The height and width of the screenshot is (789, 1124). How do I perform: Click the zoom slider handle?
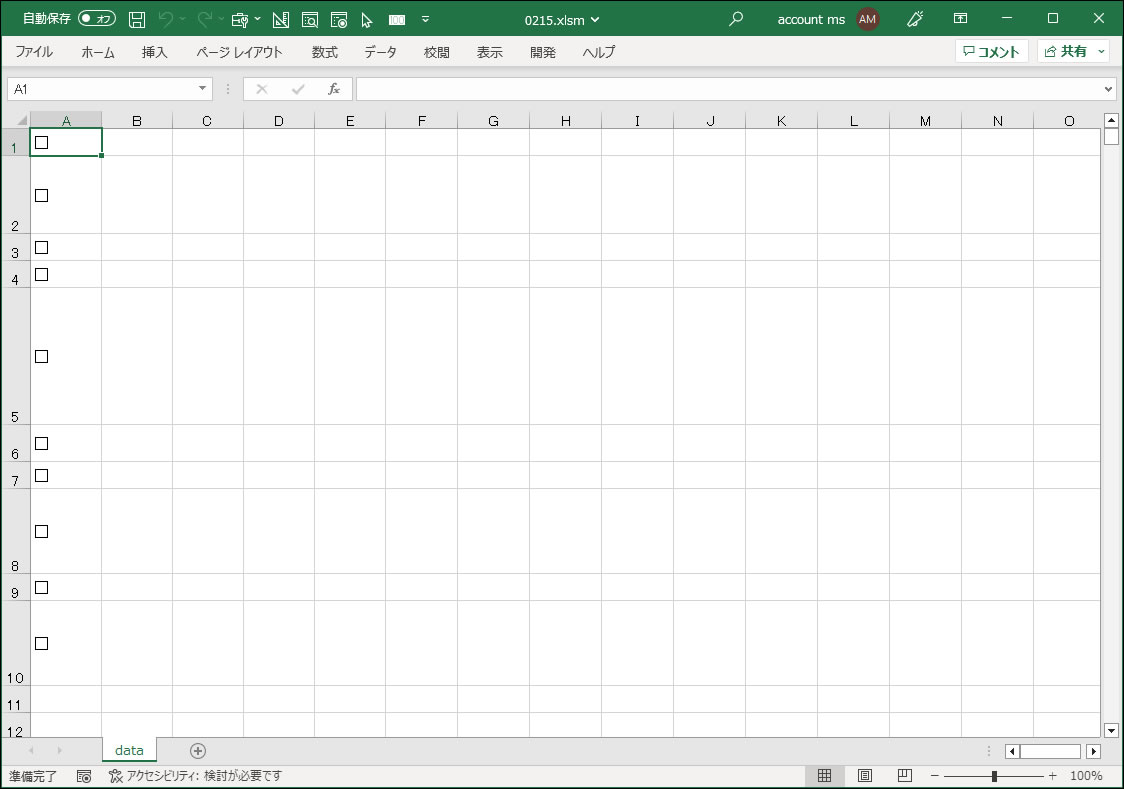994,776
